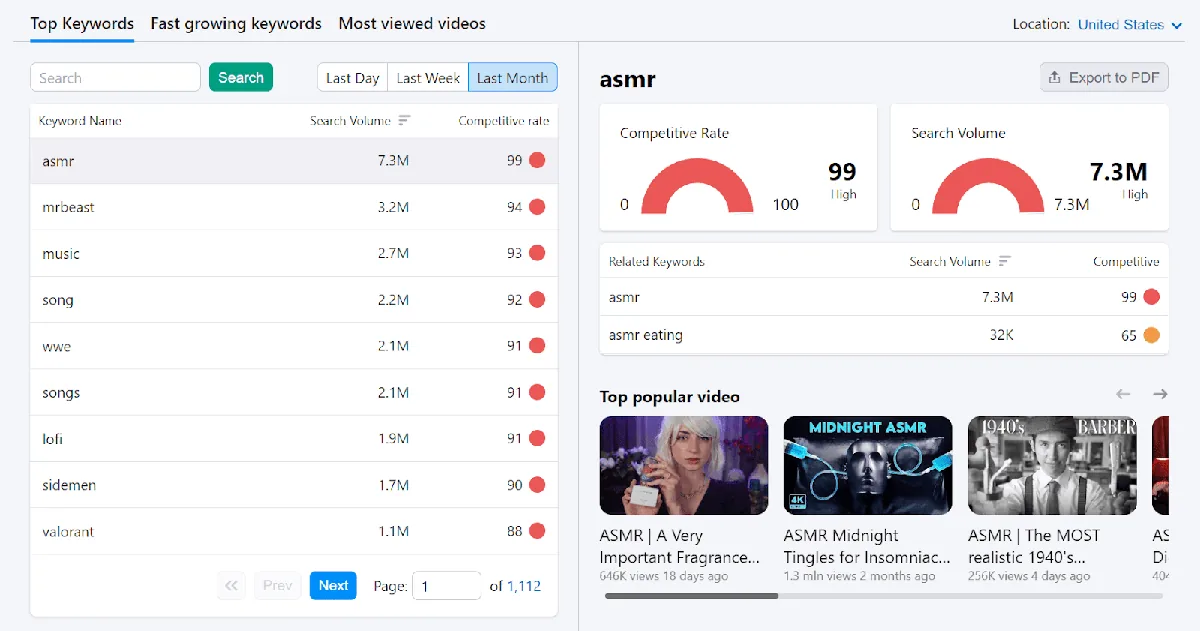This screenshot has height=631, width=1200.
Task: Show previous popular videos with left arrow
Action: point(1123,395)
